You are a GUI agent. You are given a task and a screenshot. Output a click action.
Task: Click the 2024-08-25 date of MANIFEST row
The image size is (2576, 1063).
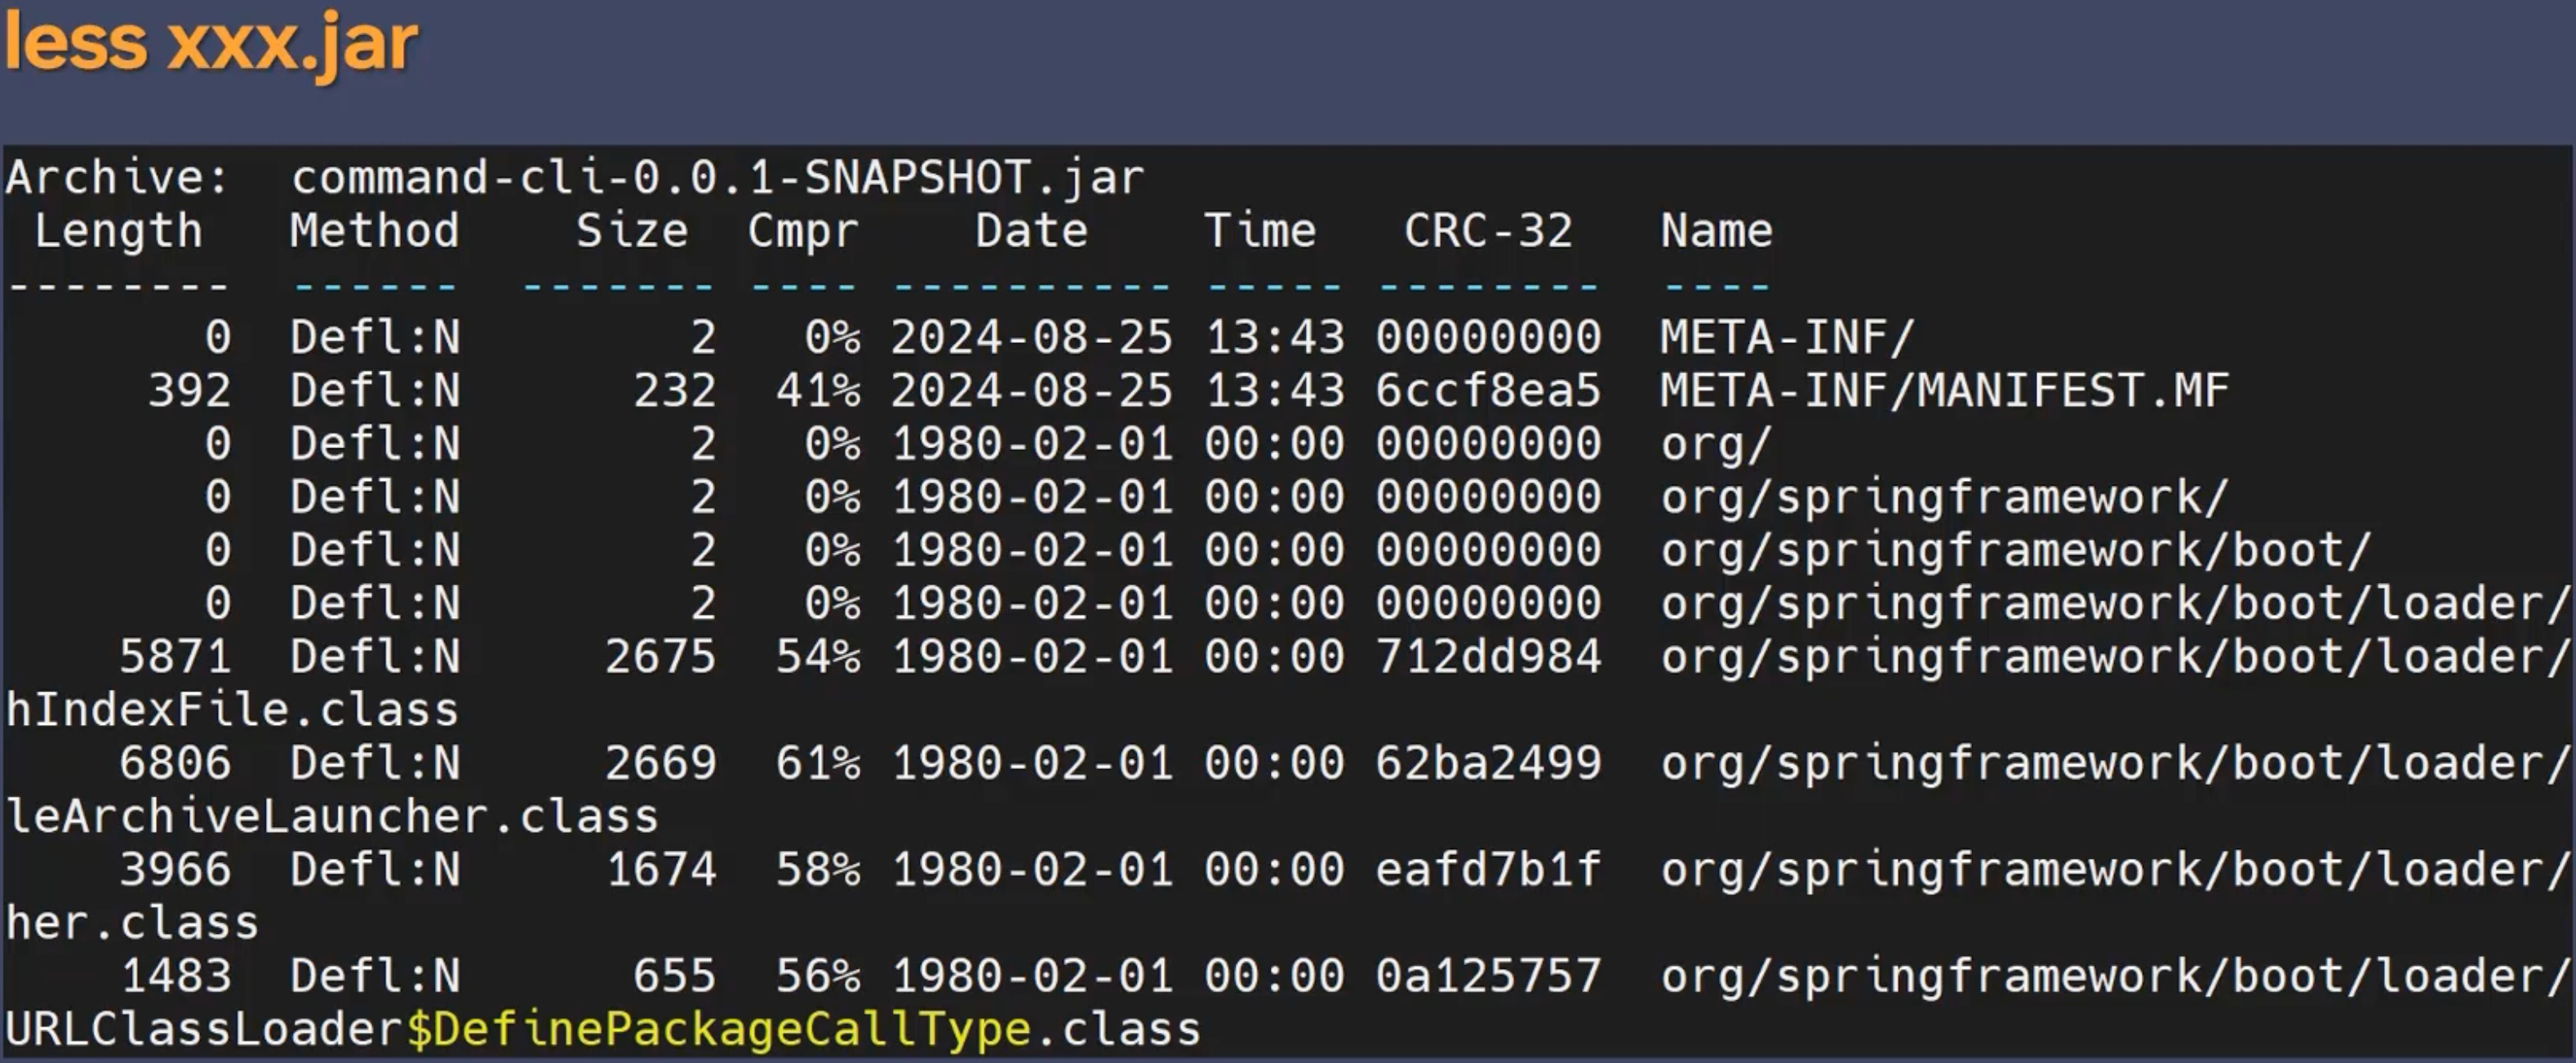coord(1031,391)
